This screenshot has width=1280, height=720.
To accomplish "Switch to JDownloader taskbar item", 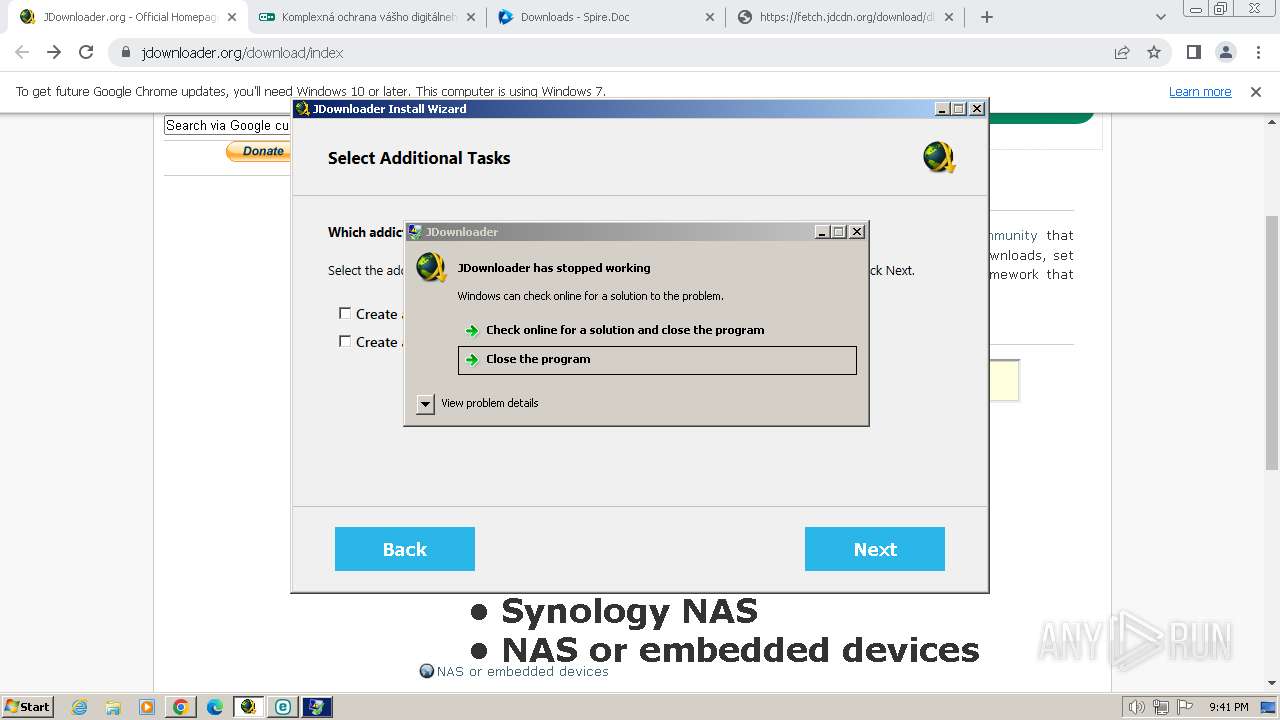I will pos(248,707).
